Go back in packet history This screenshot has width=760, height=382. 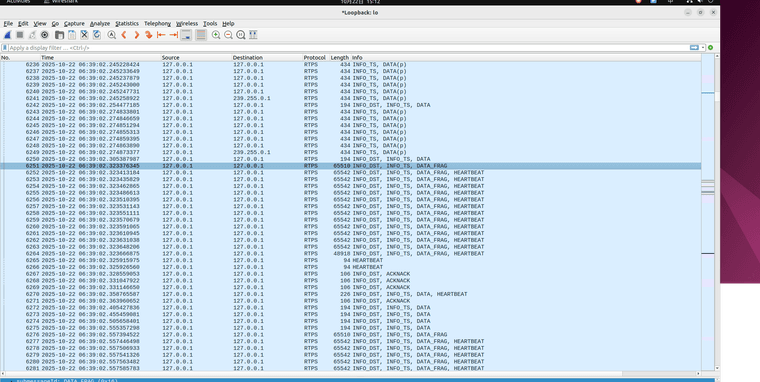[124, 35]
